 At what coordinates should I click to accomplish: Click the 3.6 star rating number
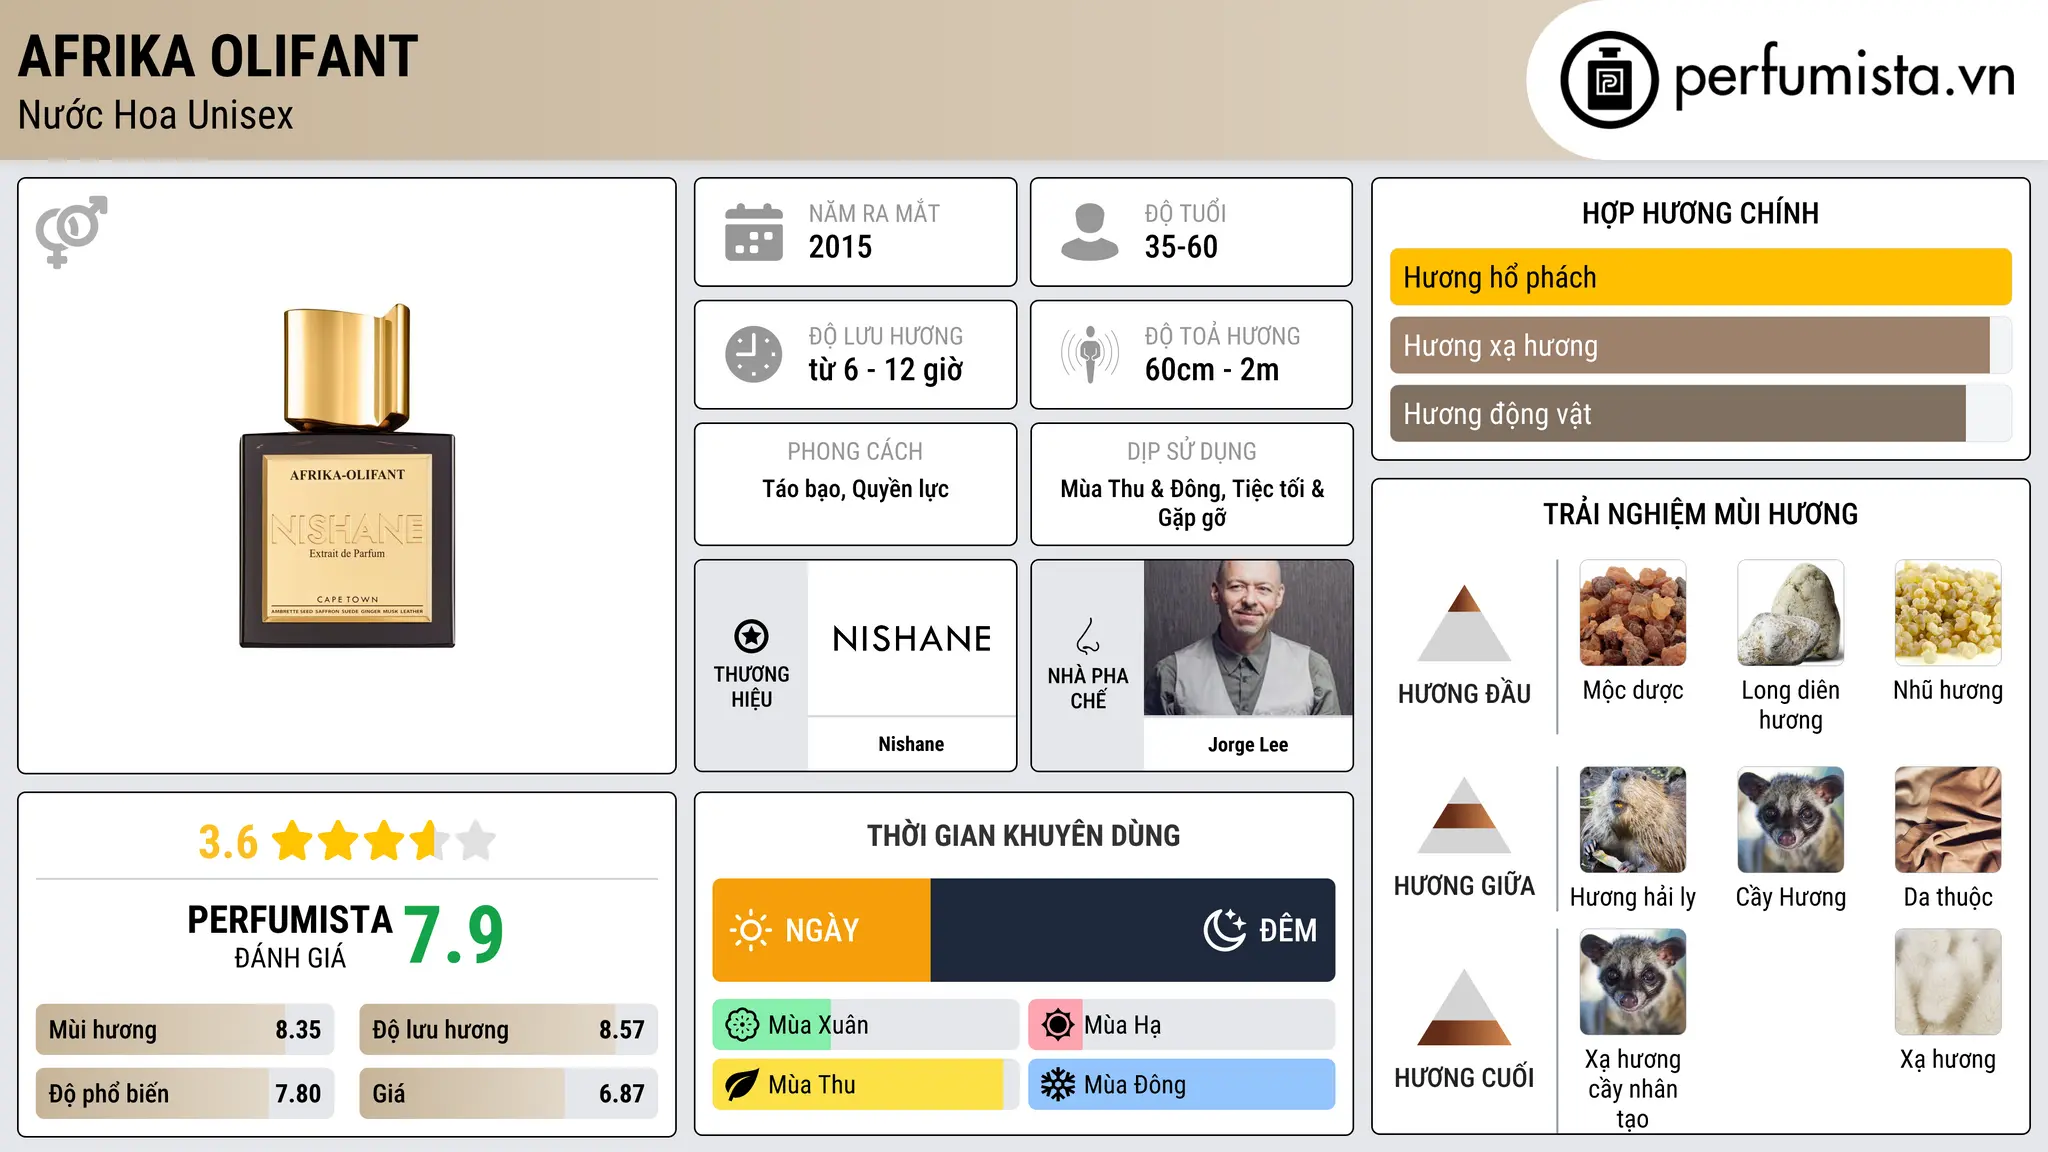pos(228,842)
